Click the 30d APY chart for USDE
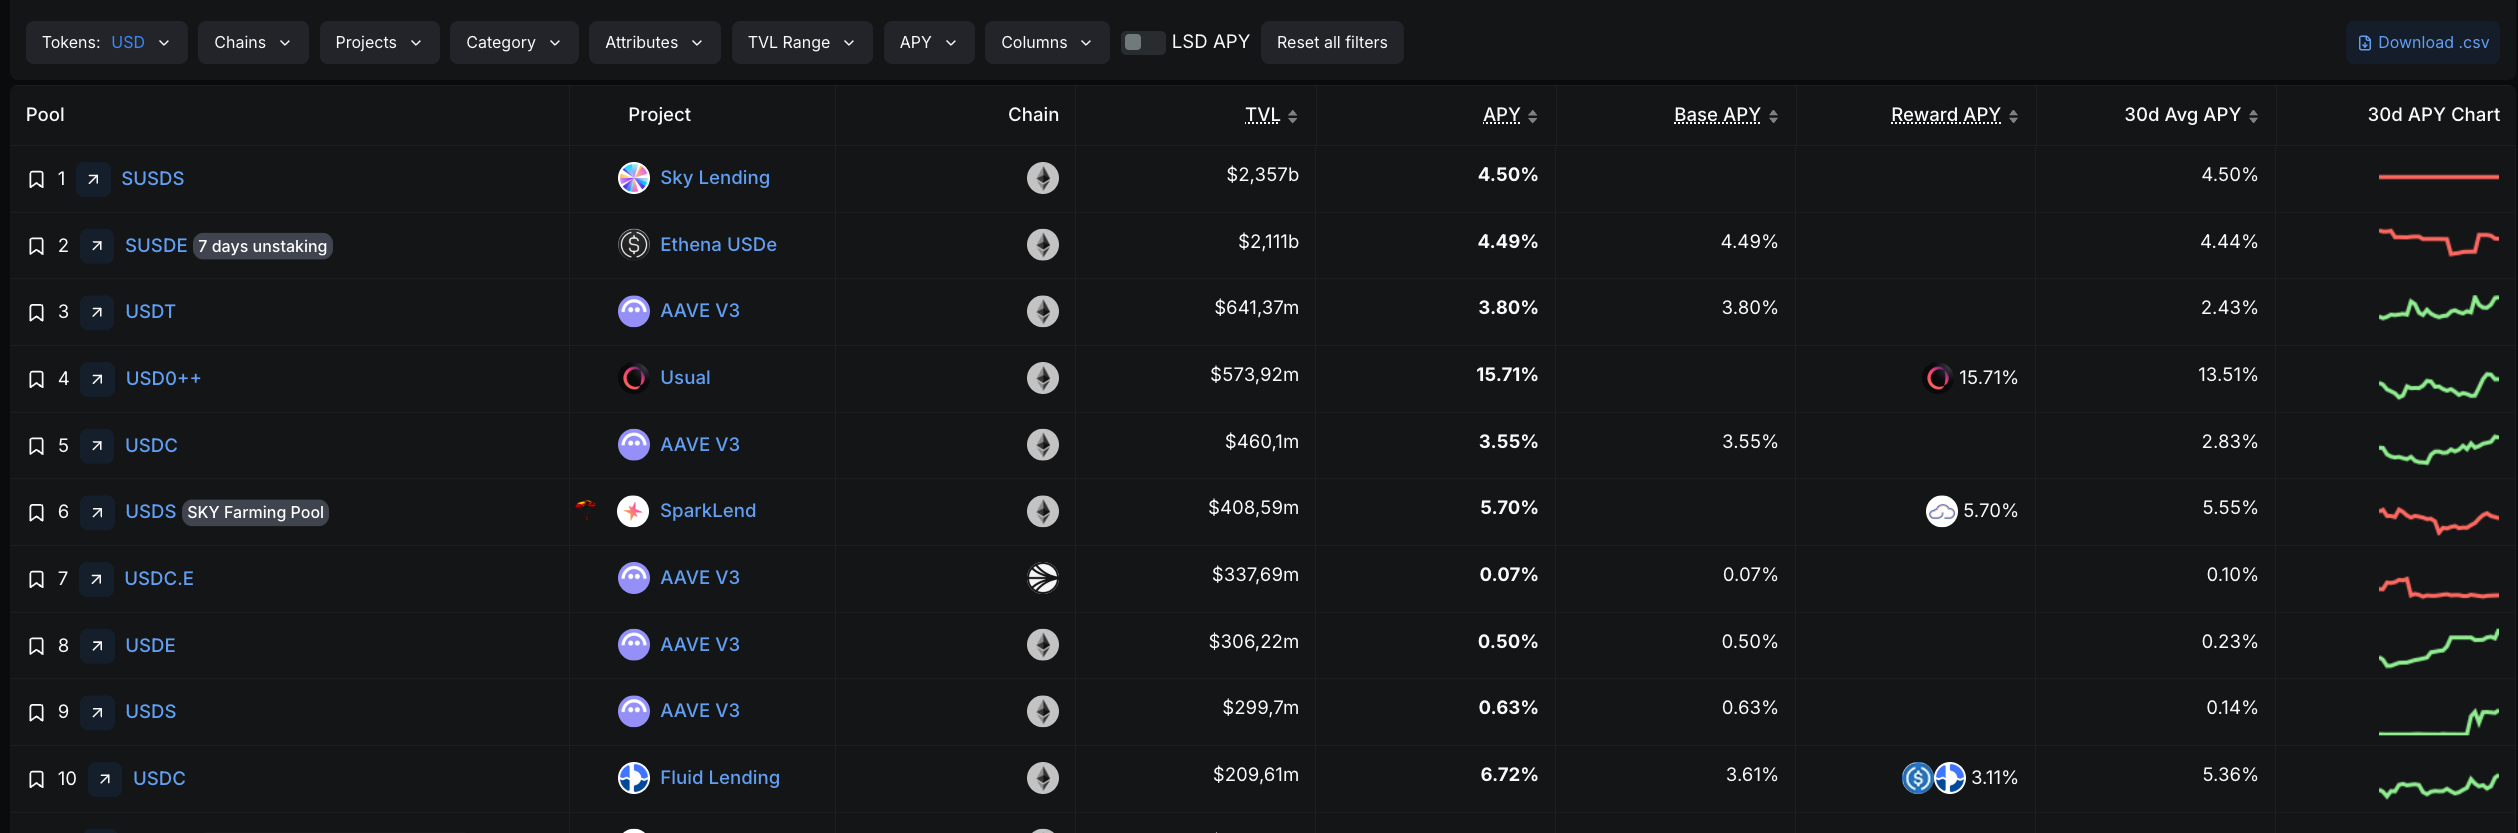This screenshot has width=2518, height=833. tap(2438, 648)
